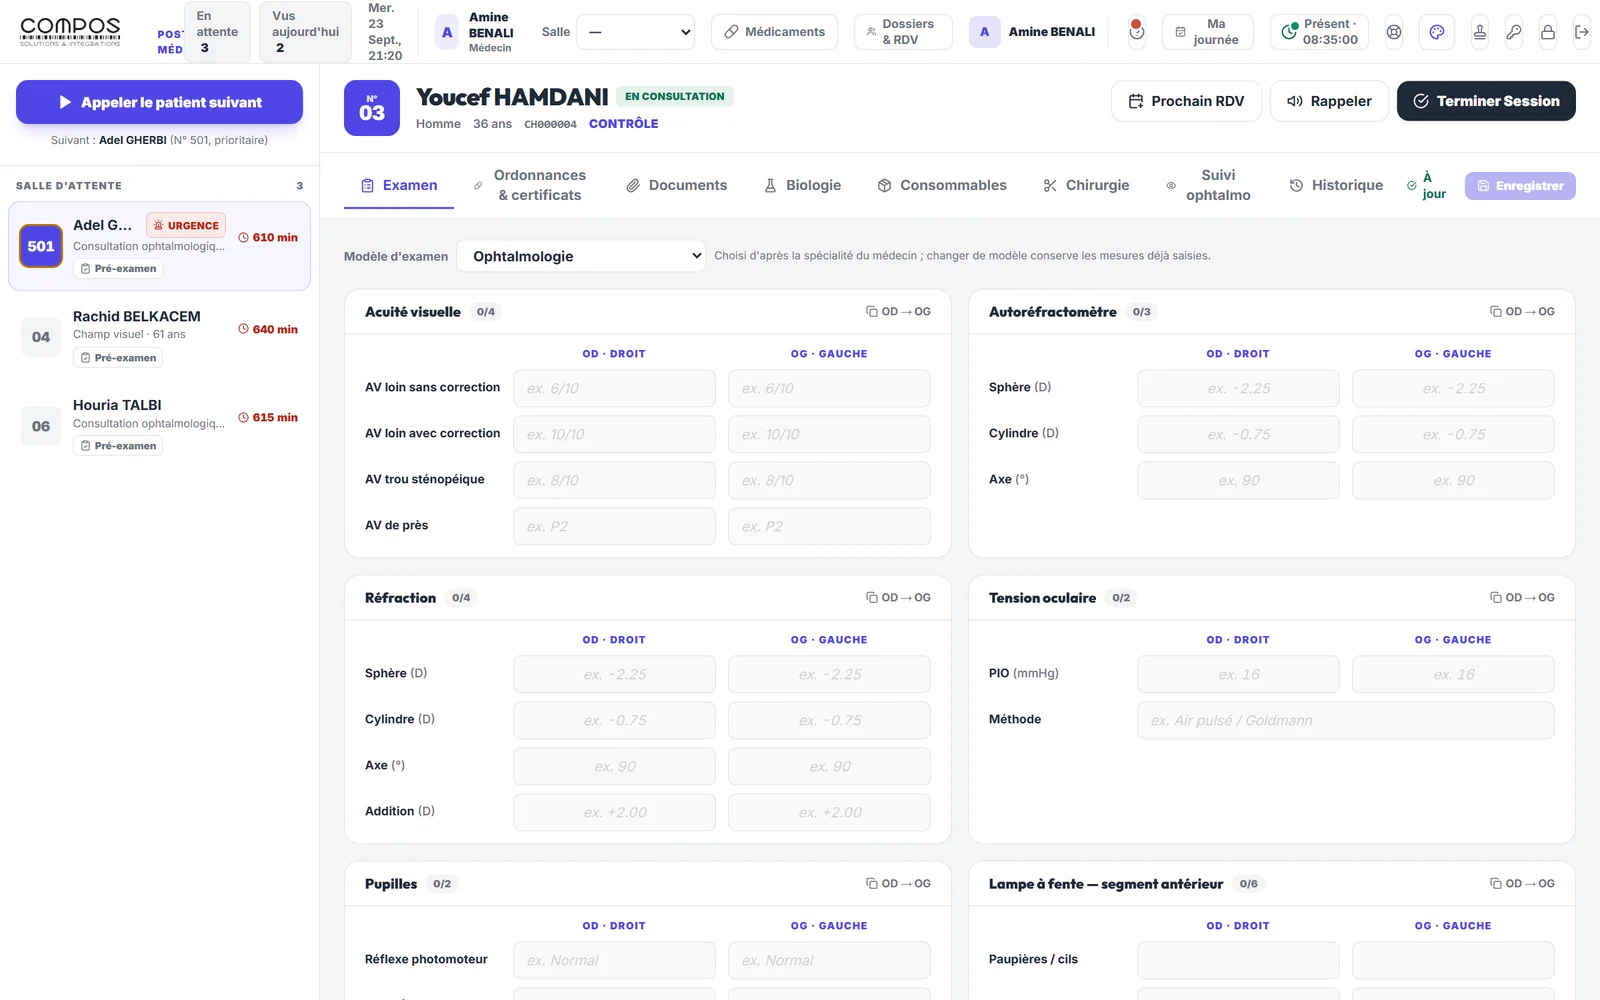
Task: Open the Modèle d'examen Ophtalmologie dropdown
Action: pos(581,256)
